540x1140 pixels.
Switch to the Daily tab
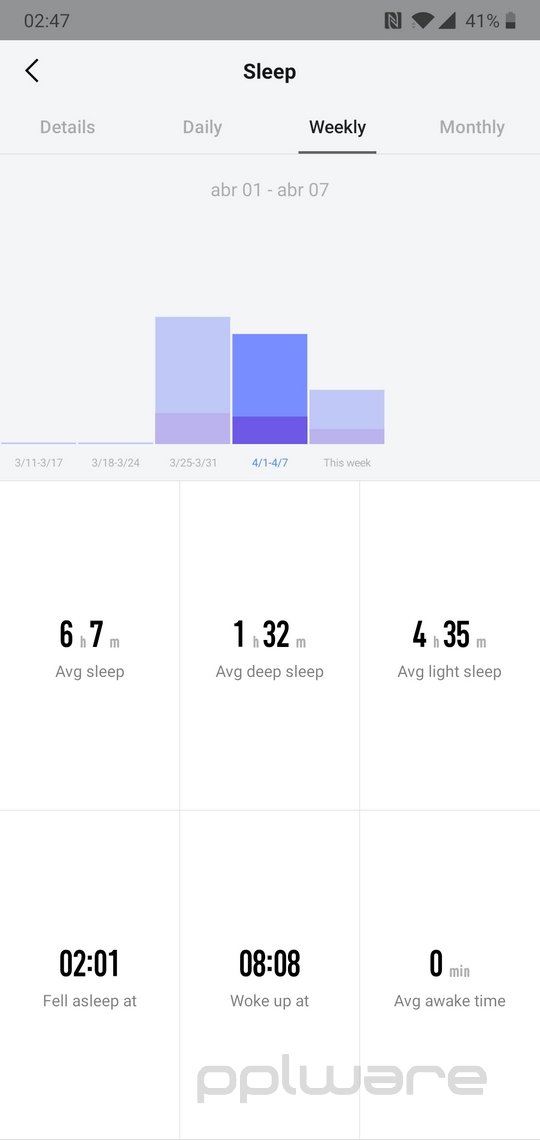pyautogui.click(x=202, y=127)
